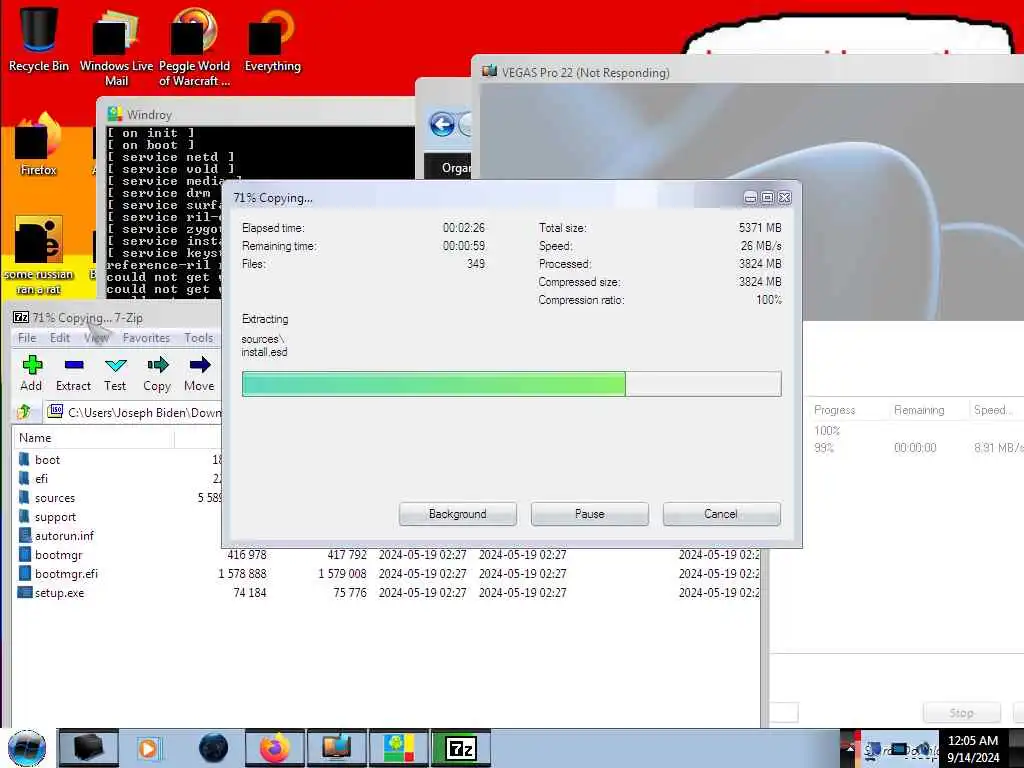Select the 'some russian ran a rat' desktop icon
This screenshot has height=768, width=1024.
tap(38, 255)
